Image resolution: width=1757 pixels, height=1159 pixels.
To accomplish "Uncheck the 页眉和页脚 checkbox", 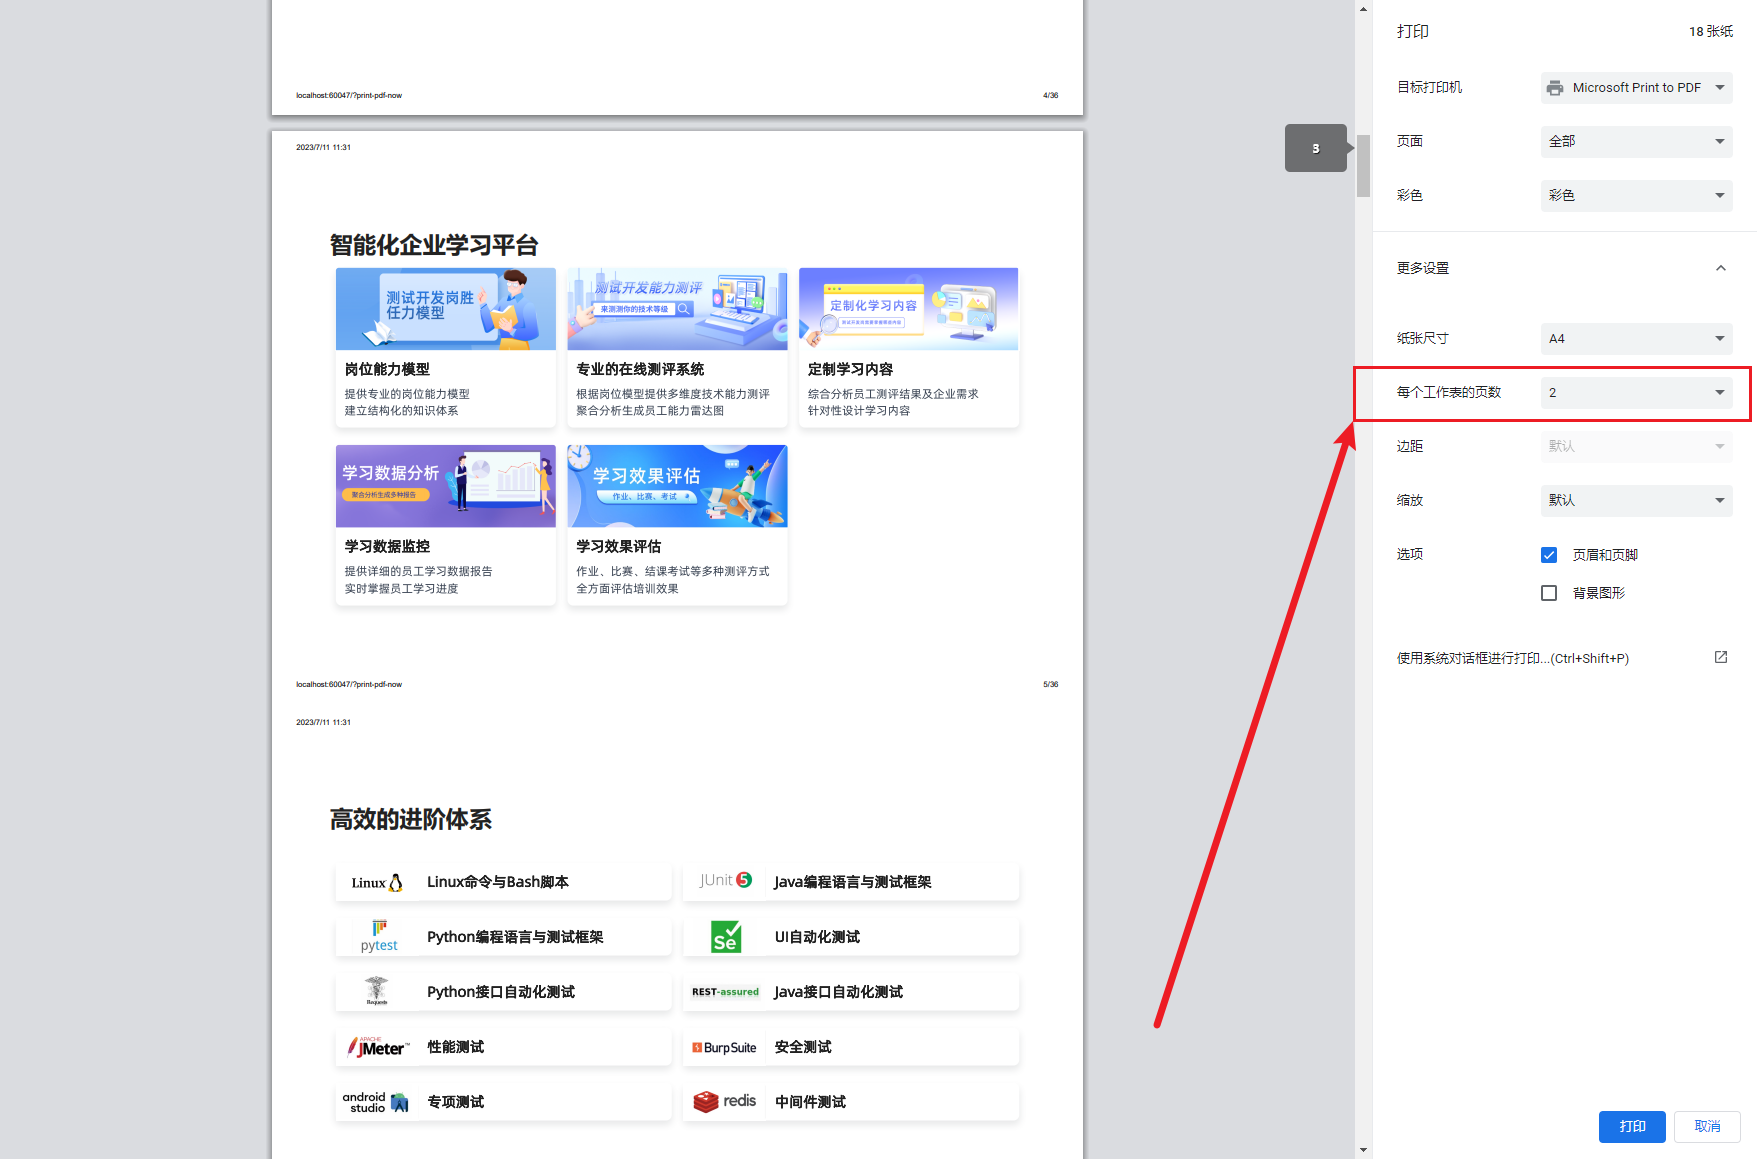I will (x=1549, y=555).
